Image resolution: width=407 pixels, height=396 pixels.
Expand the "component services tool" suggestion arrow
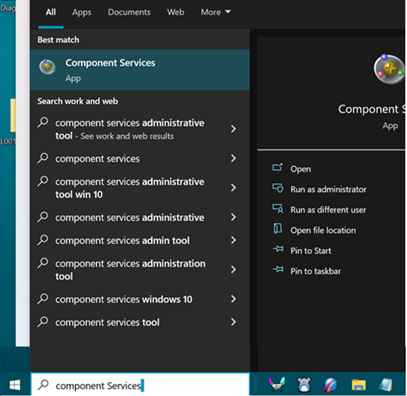click(233, 322)
